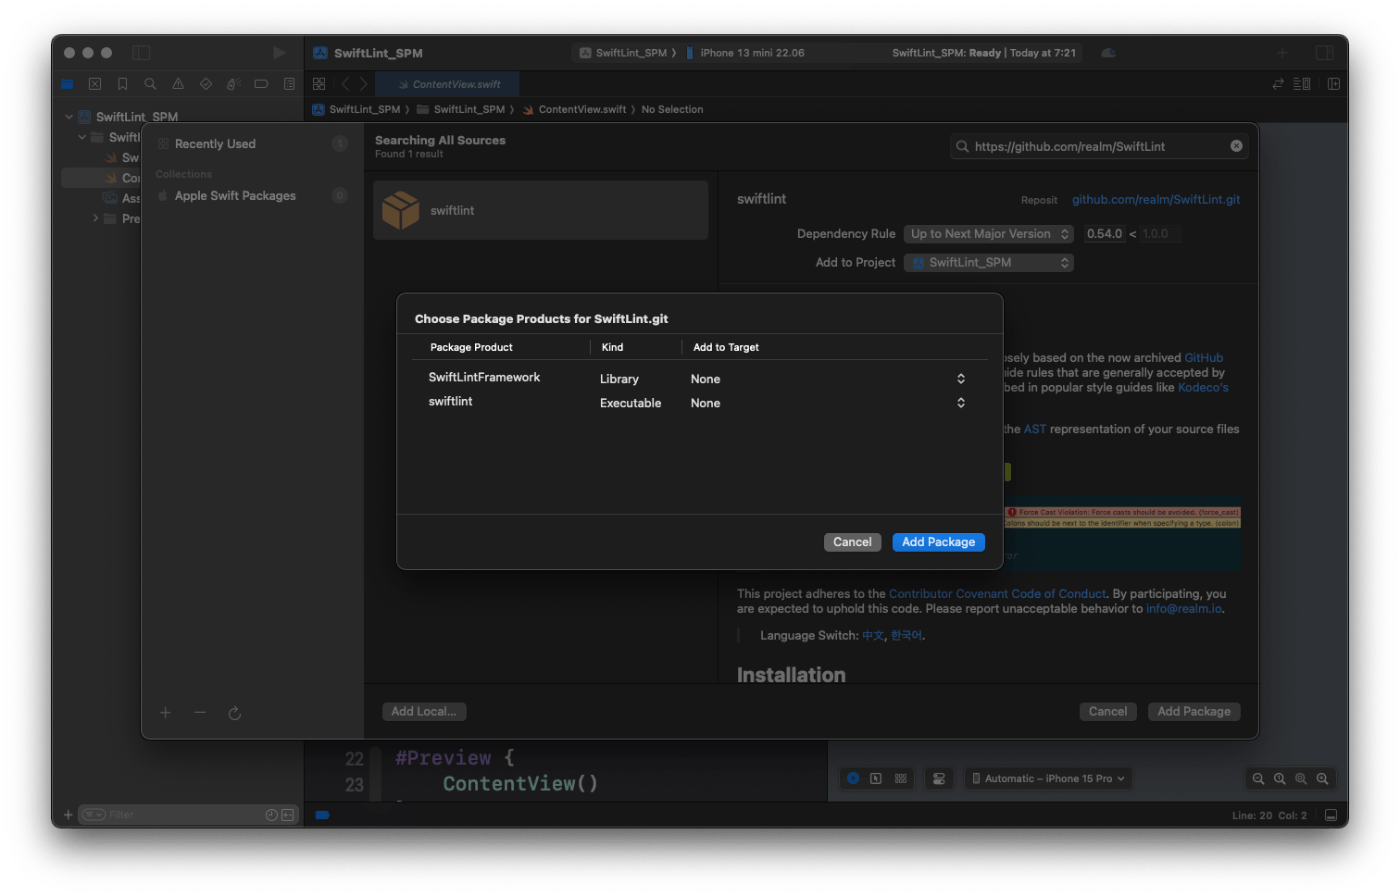Open the Breakpoint navigator
The width and height of the screenshot is (1400, 896).
[x=261, y=84]
